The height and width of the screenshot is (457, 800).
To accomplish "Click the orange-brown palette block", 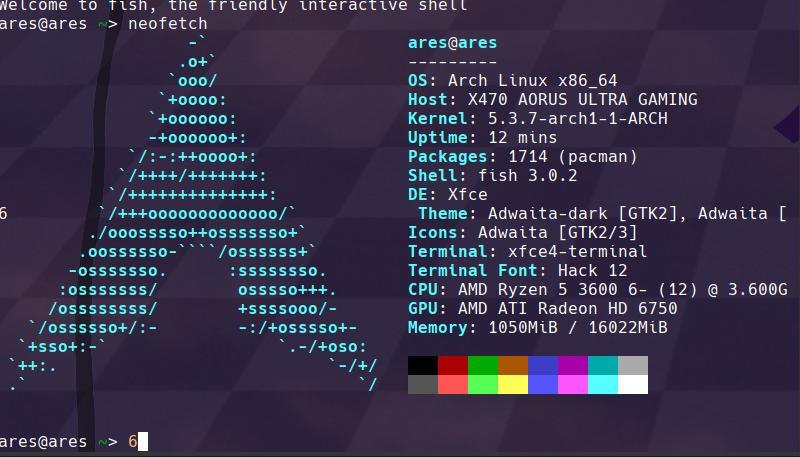I will (513, 365).
